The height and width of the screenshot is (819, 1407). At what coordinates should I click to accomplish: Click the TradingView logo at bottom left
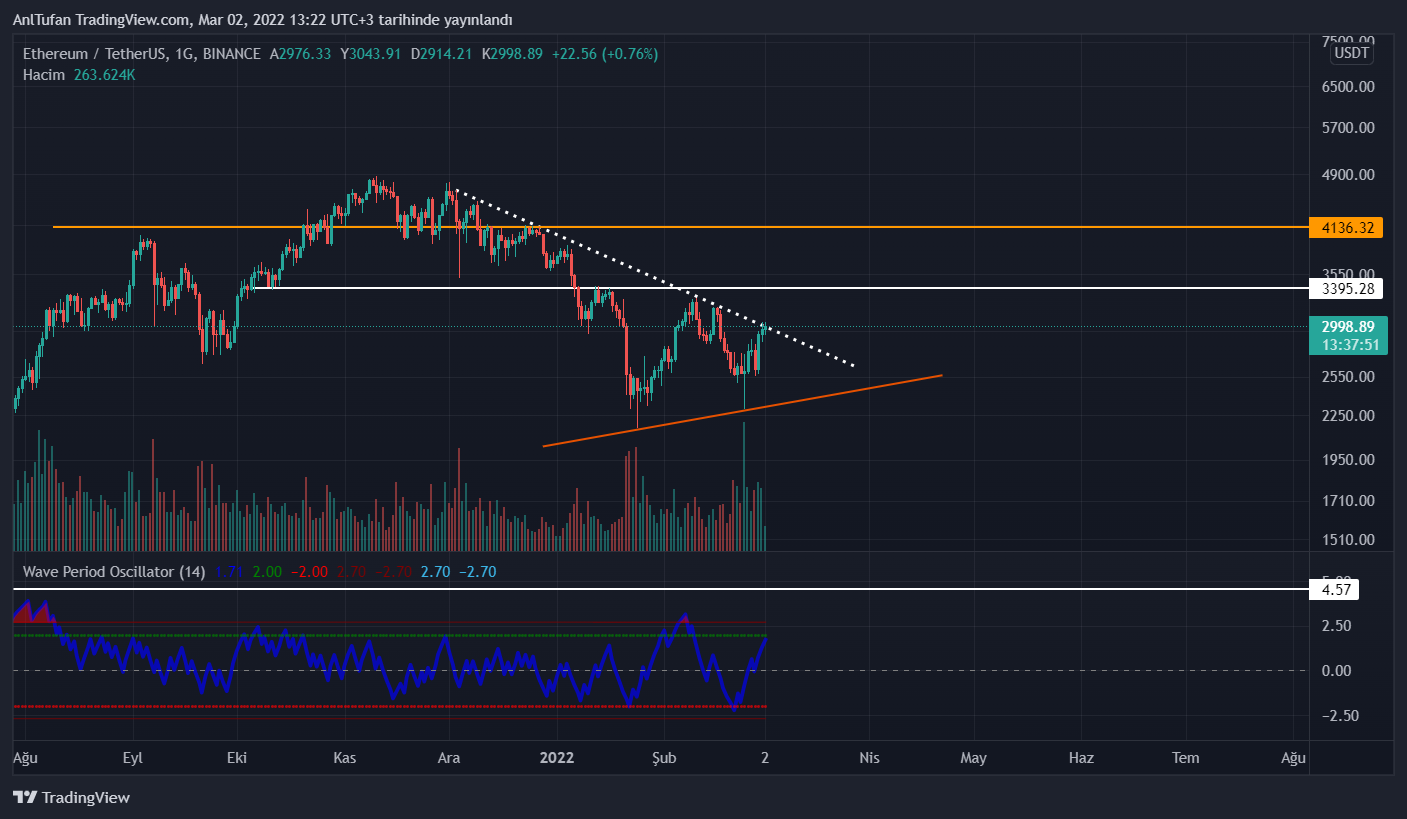tap(71, 797)
